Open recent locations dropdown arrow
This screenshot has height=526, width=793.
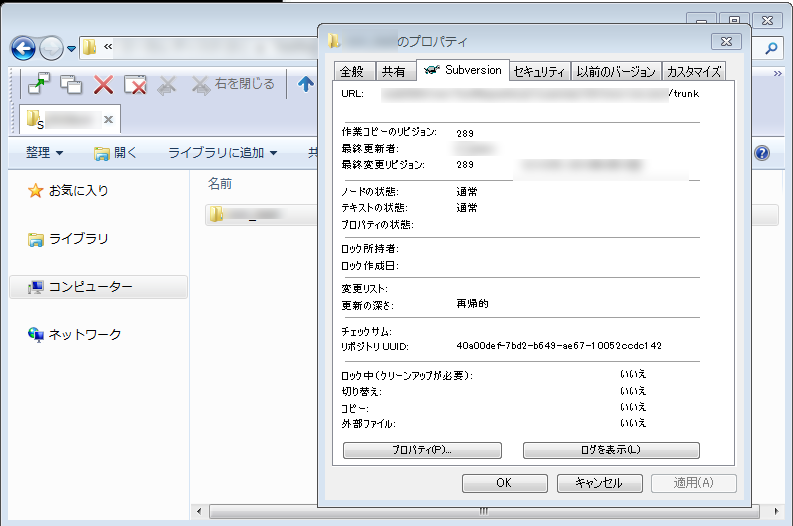tap(71, 49)
